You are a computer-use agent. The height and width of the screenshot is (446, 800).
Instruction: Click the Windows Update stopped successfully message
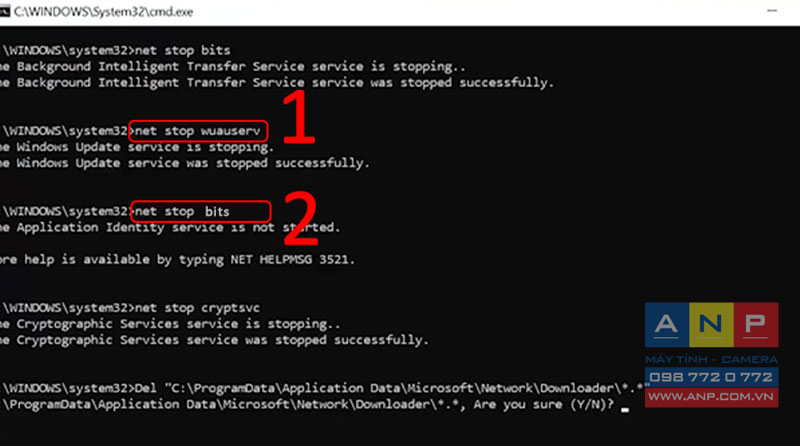(x=185, y=163)
